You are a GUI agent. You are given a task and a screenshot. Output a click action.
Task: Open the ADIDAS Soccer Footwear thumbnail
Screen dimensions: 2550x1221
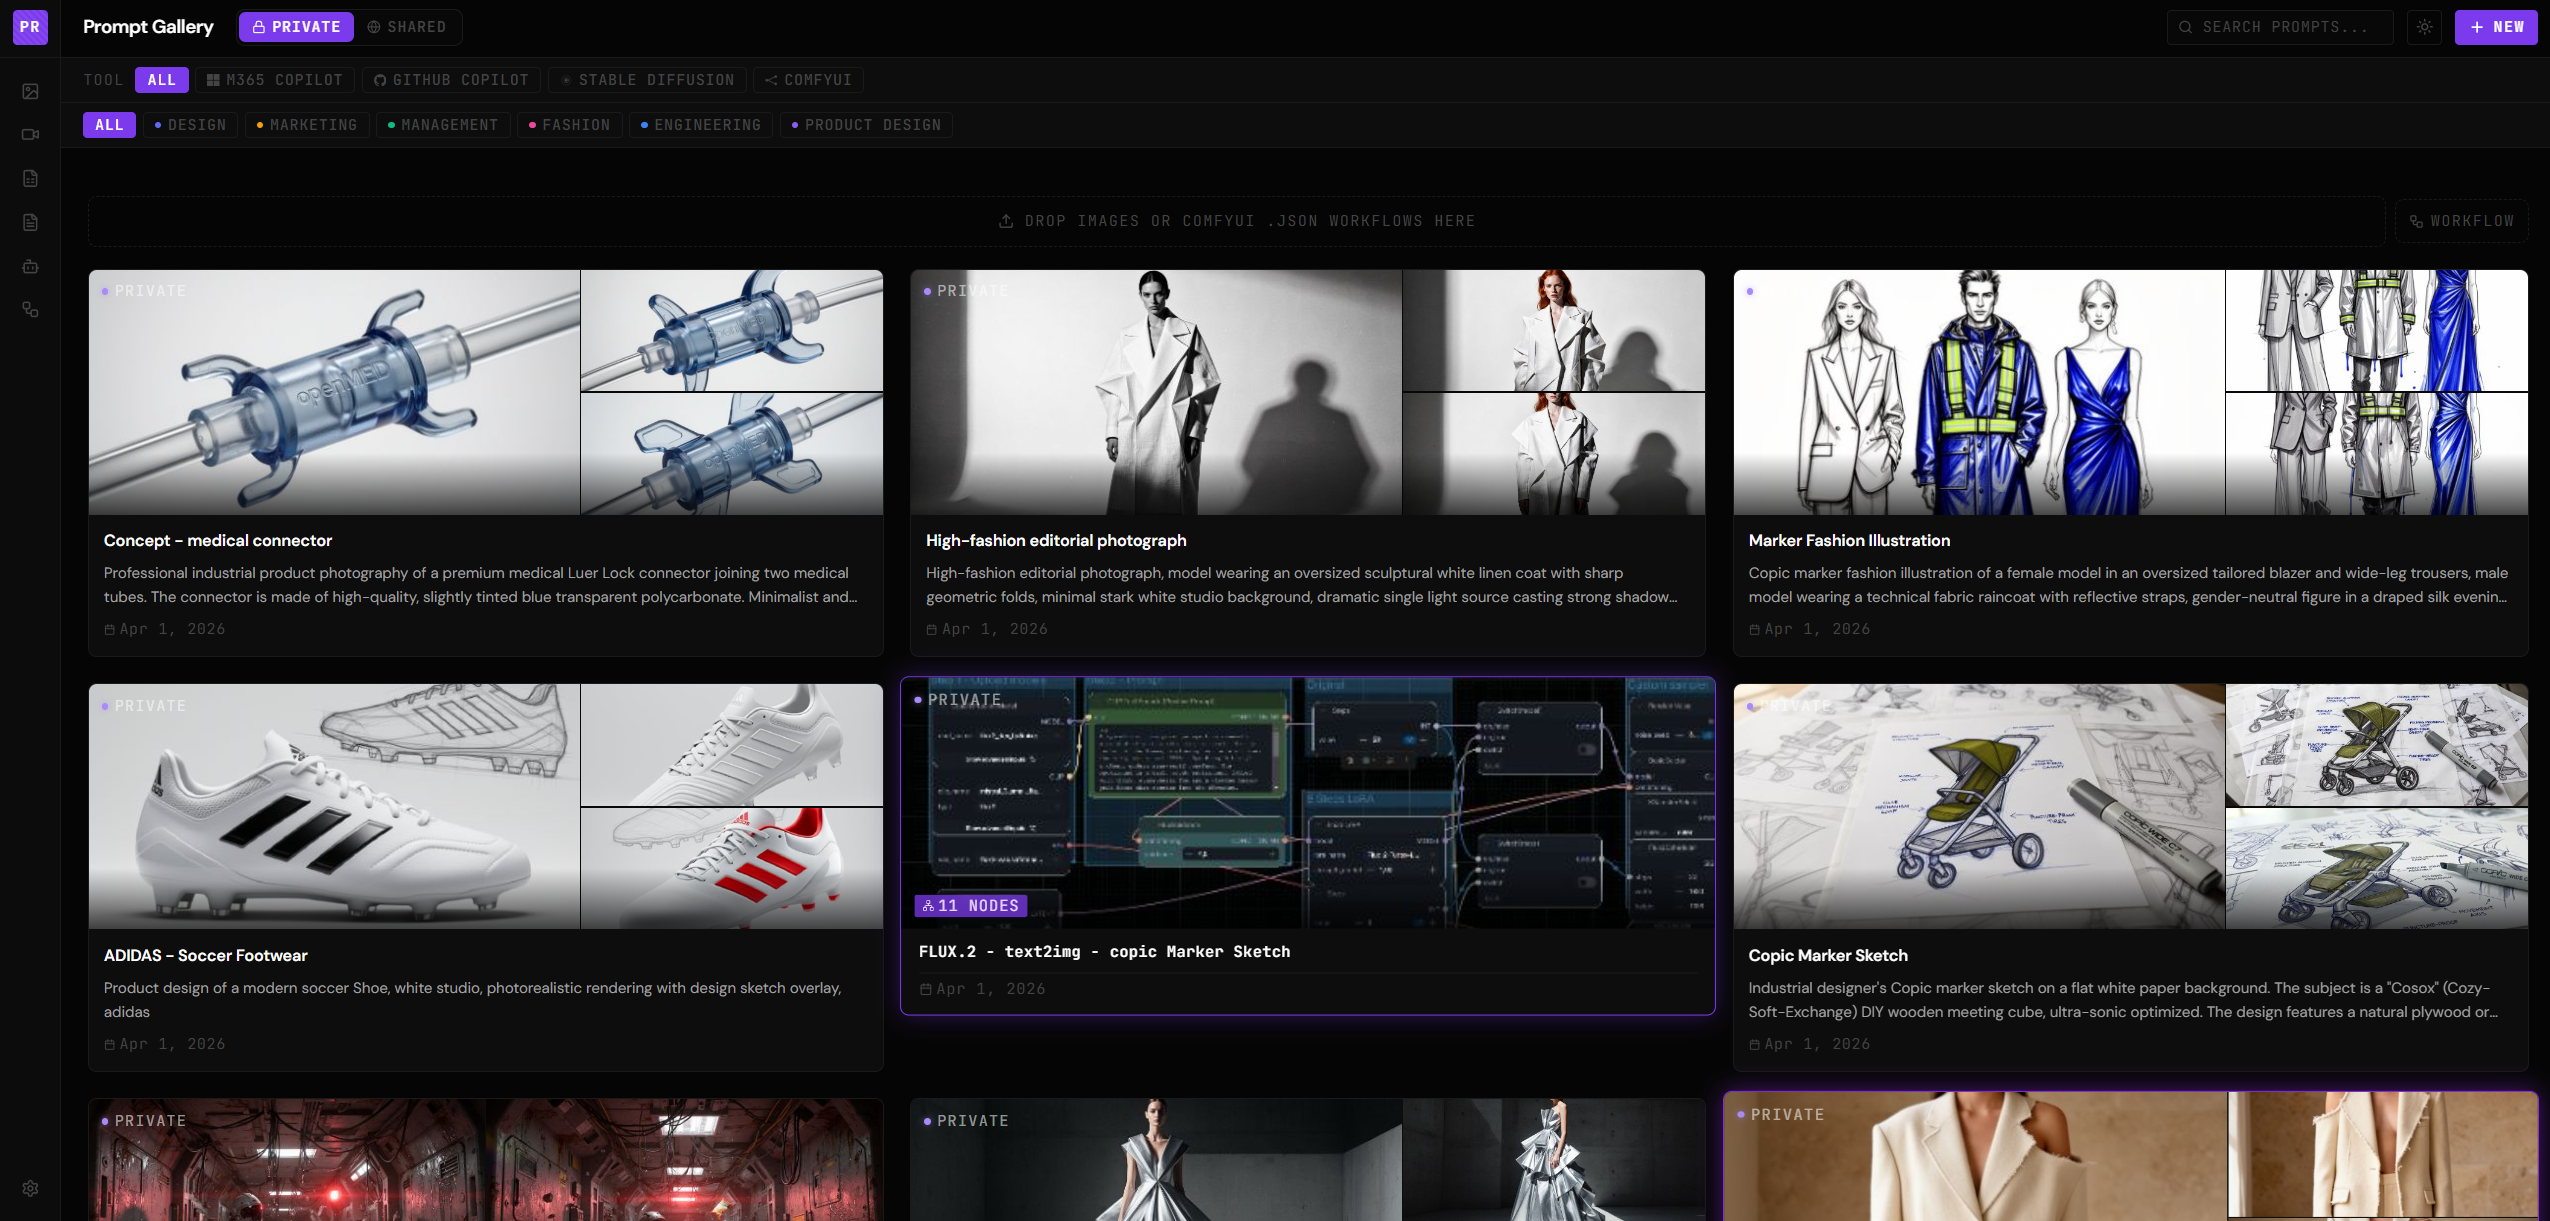(333, 806)
